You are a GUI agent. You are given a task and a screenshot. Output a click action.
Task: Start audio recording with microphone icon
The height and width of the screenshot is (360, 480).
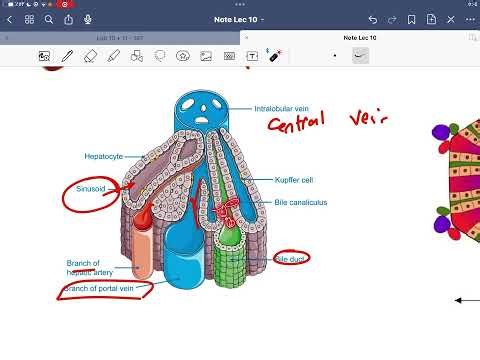88,19
